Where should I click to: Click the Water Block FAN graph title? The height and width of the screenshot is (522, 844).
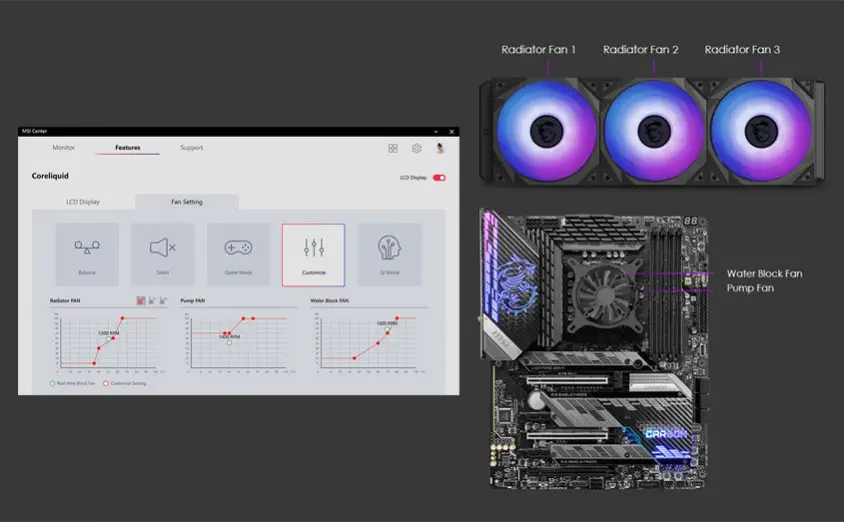[329, 300]
